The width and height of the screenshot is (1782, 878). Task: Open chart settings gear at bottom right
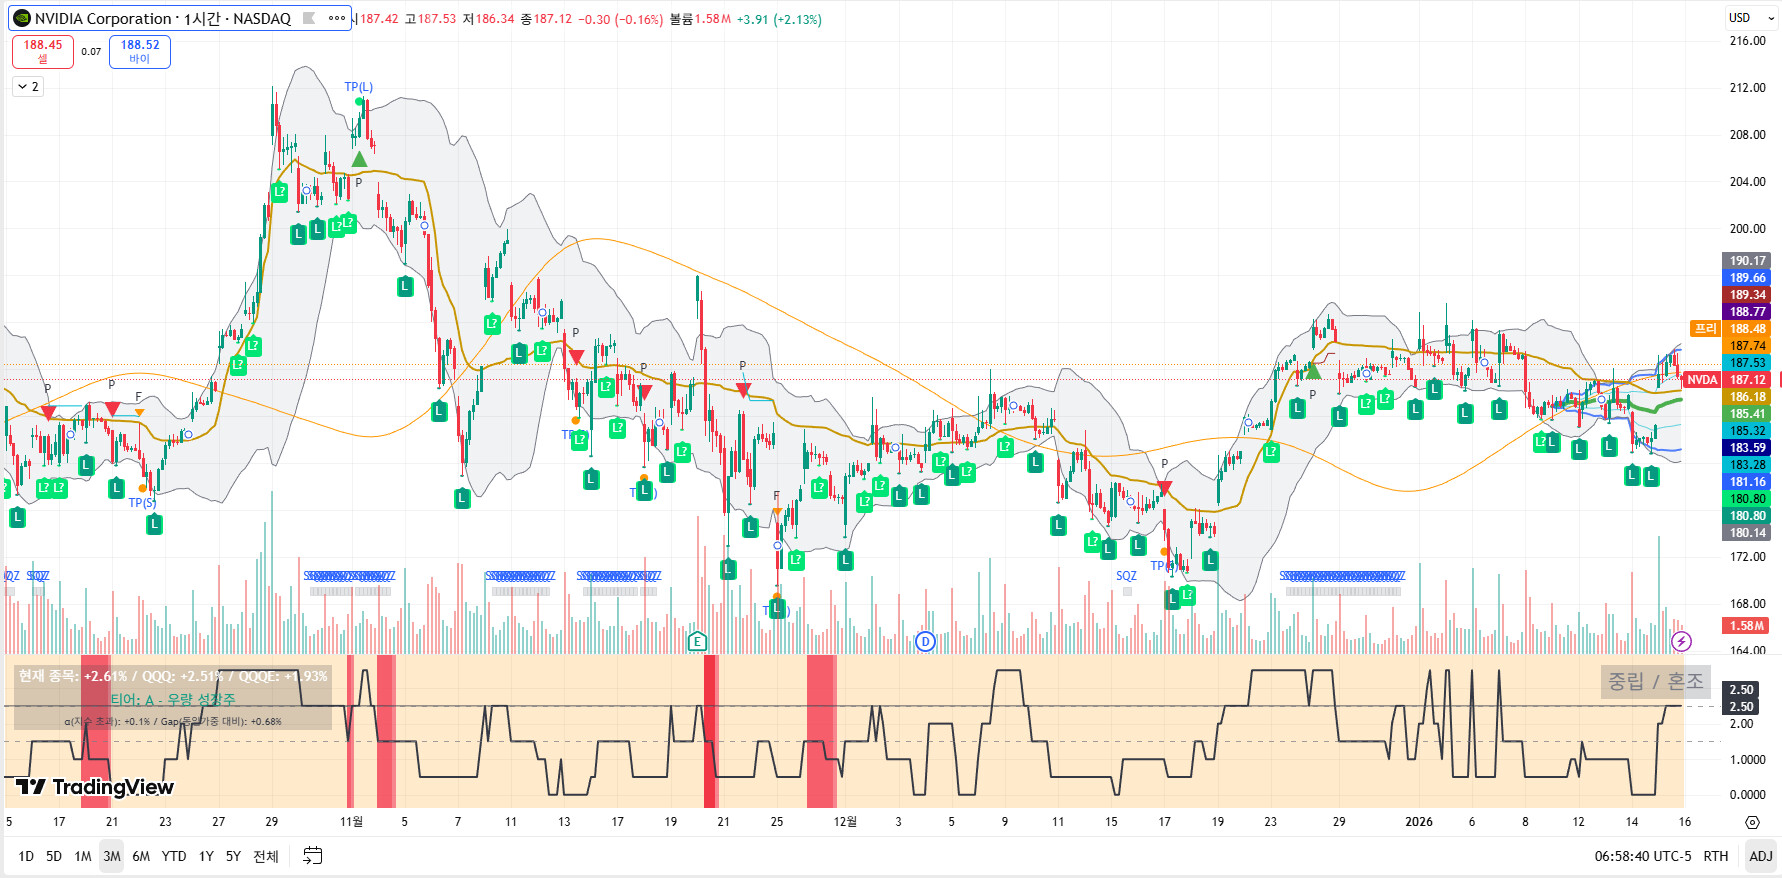click(1752, 822)
